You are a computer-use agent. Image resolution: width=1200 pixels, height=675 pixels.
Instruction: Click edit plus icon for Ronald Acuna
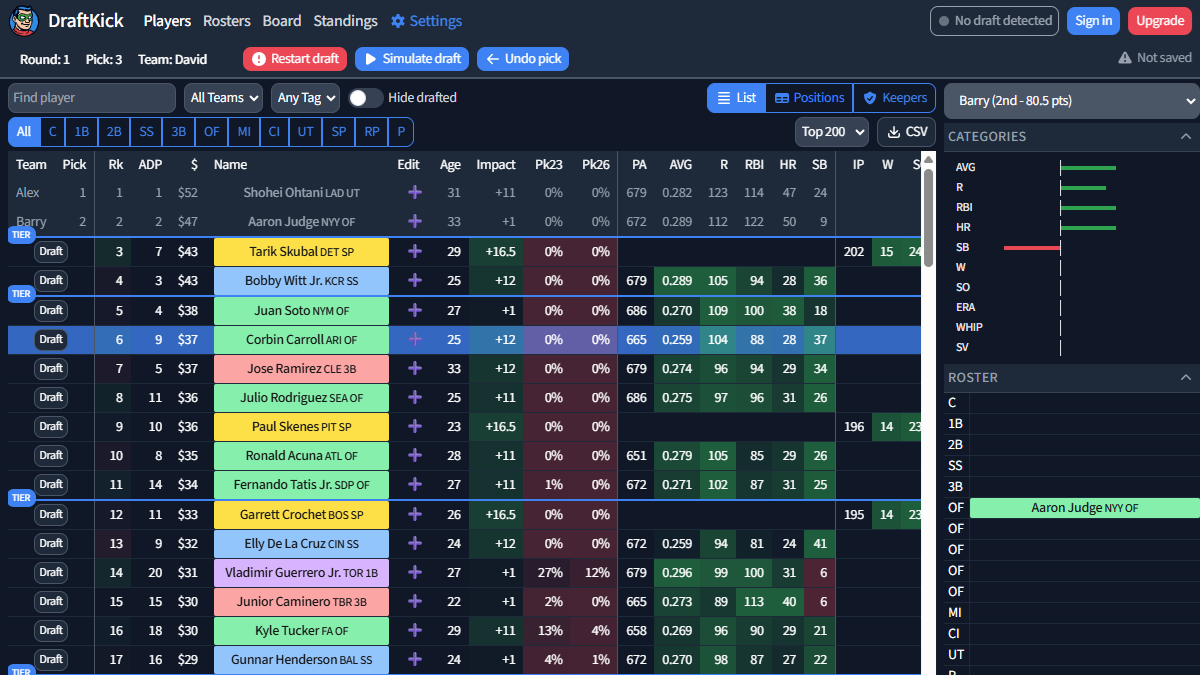(415, 455)
